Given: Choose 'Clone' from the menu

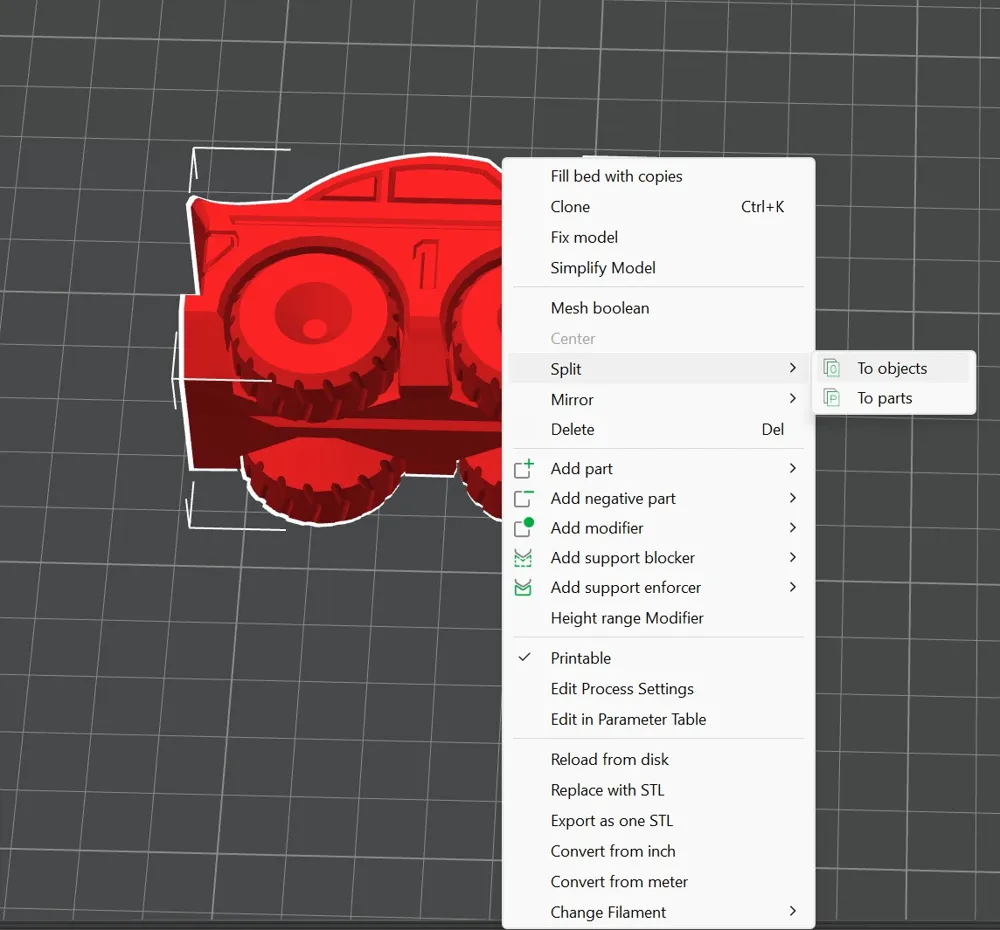Looking at the screenshot, I should click(570, 207).
